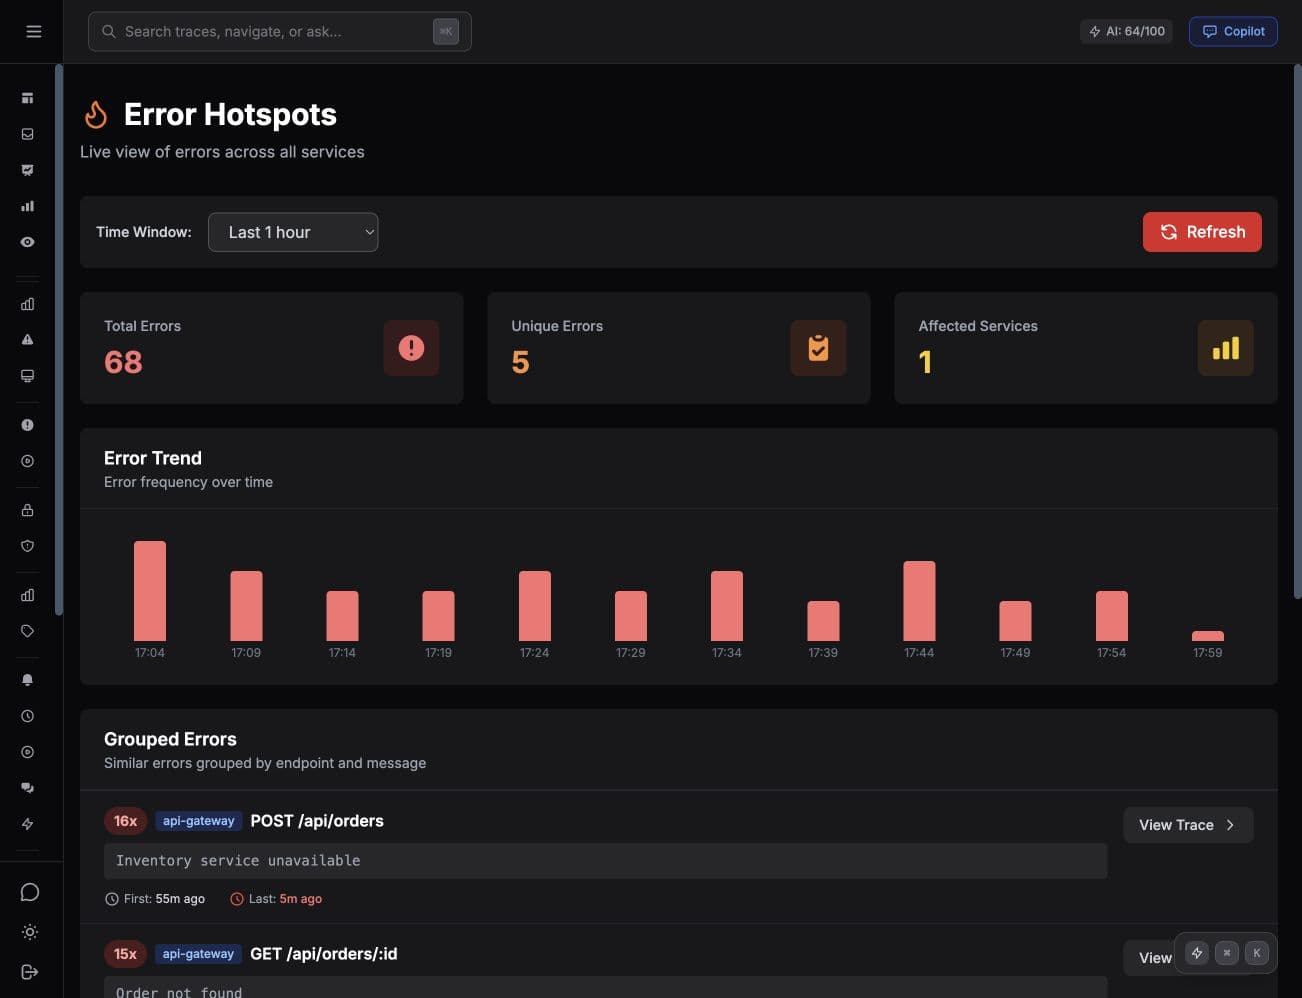Click the flame icon beside Error Hotspots

tap(96, 115)
